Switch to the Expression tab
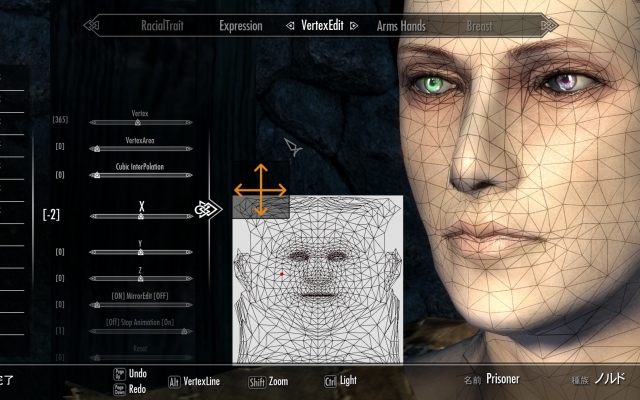The image size is (640, 400). 239,26
